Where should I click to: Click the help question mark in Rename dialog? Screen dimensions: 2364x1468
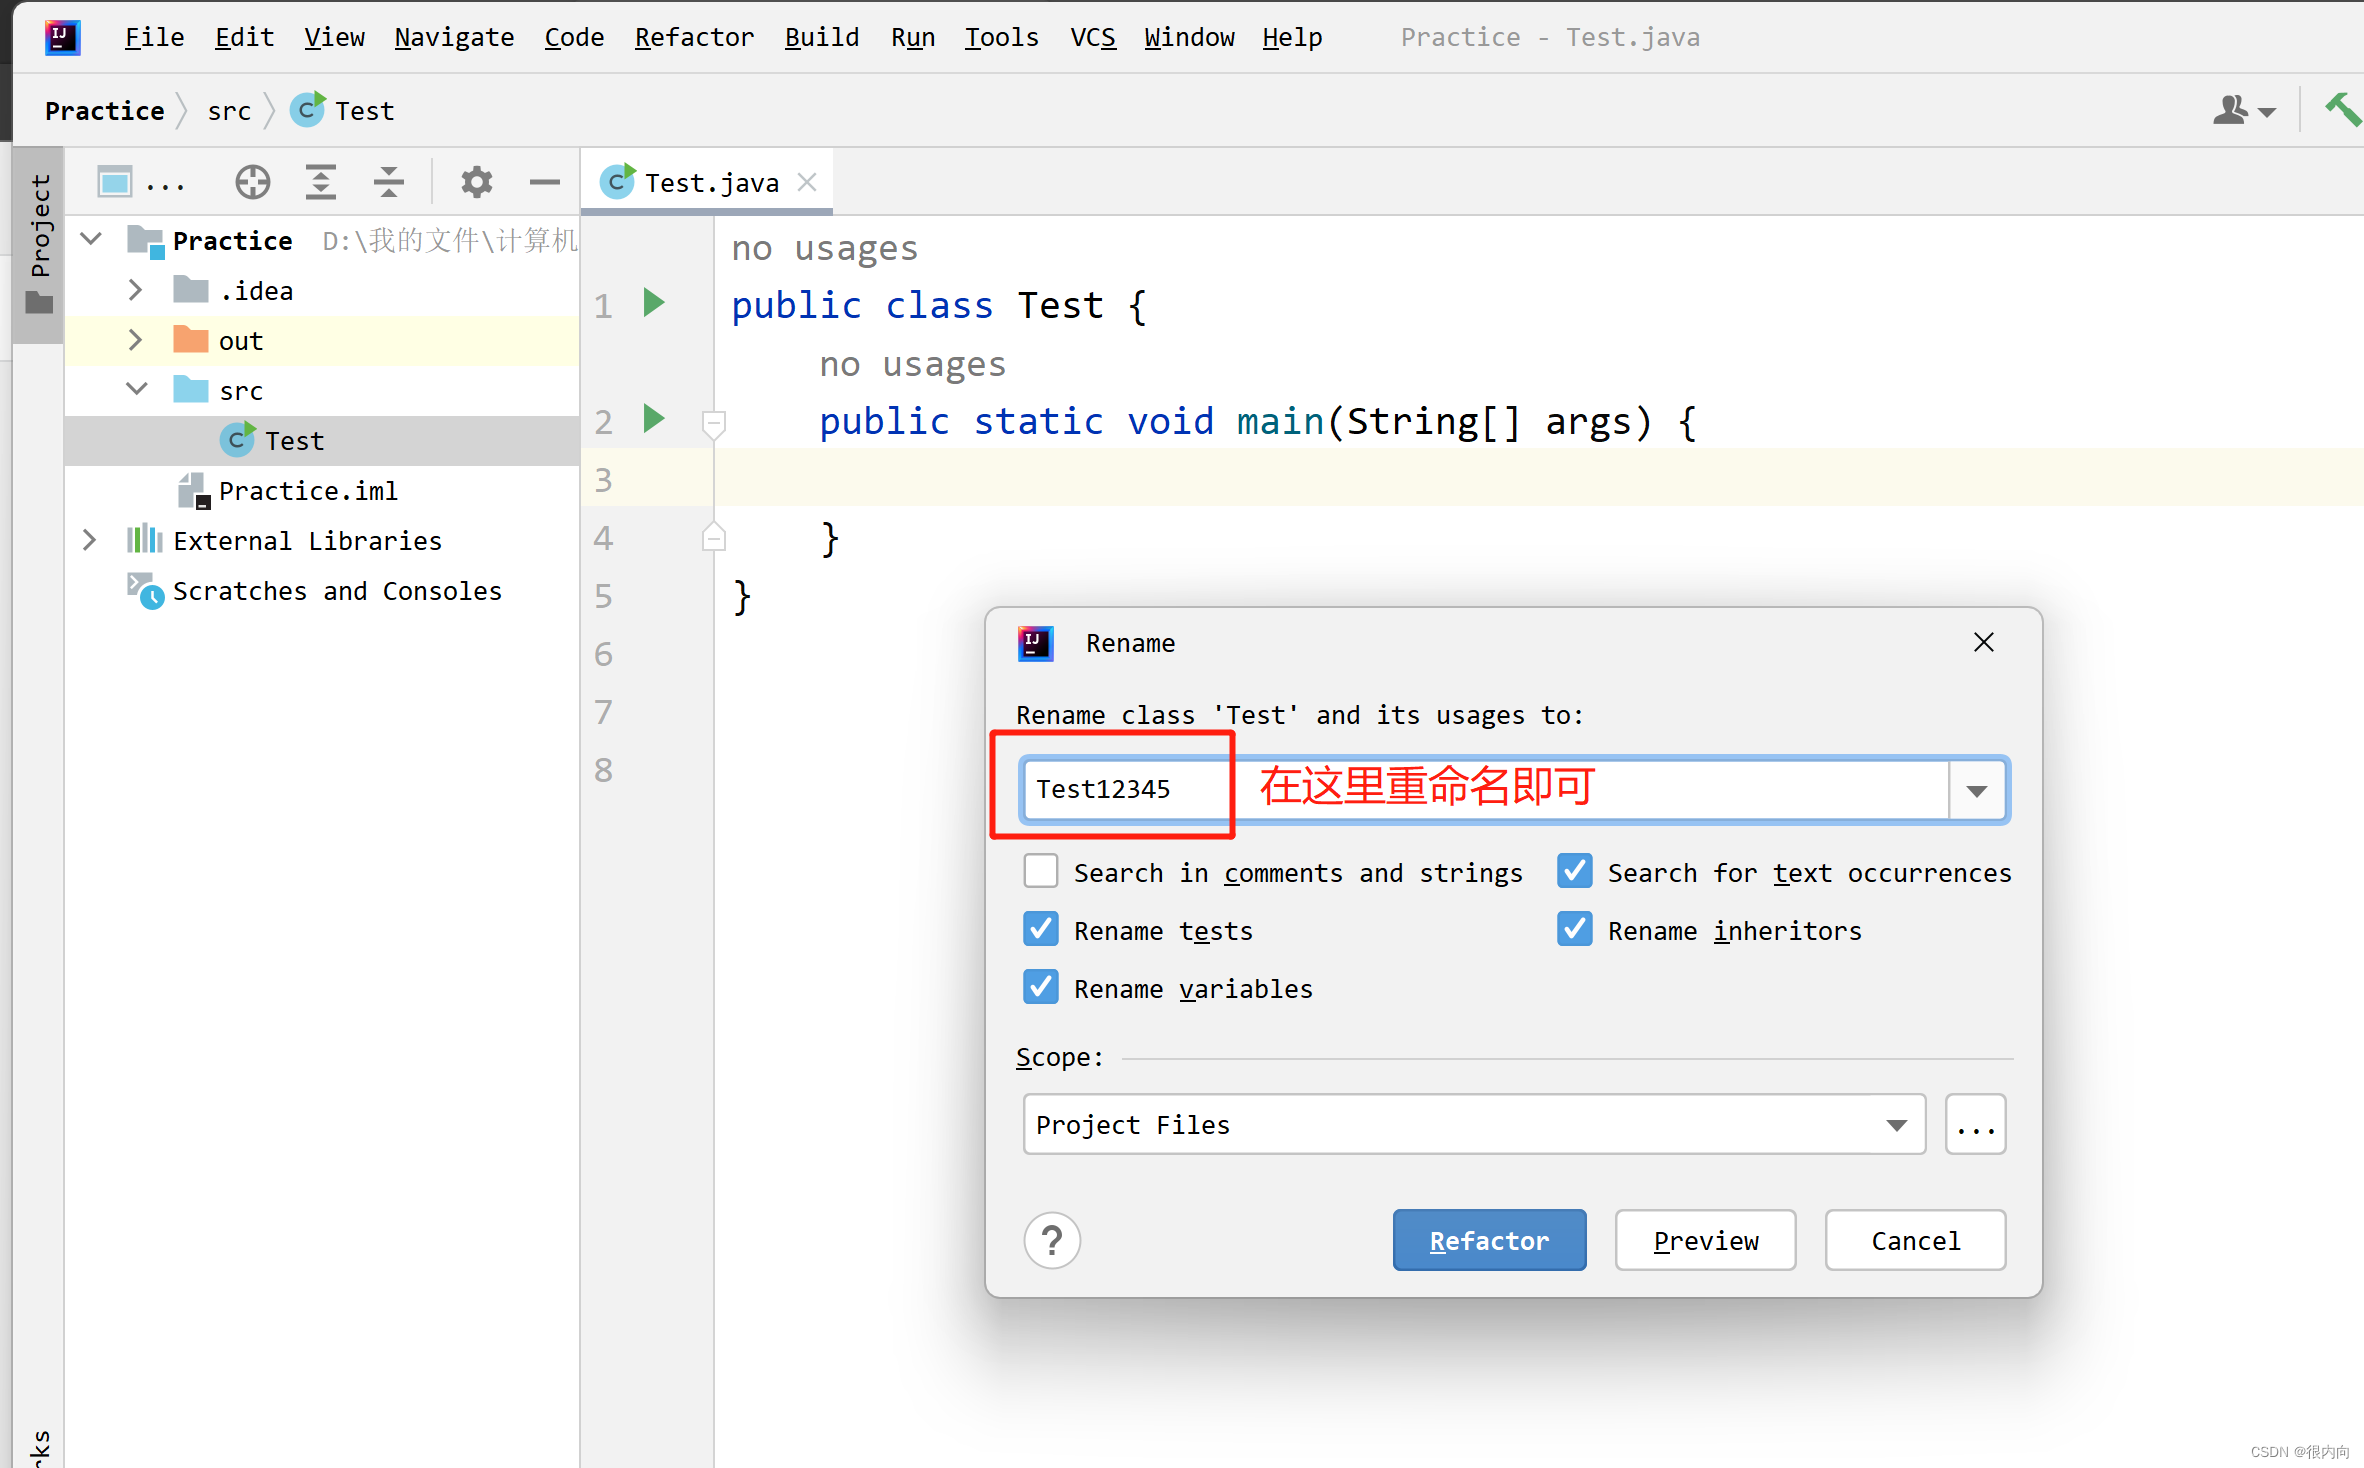1051,1240
